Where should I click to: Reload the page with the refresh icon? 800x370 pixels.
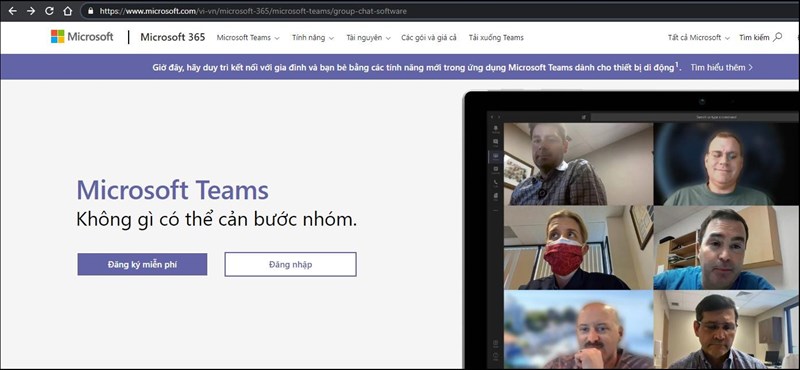(49, 11)
